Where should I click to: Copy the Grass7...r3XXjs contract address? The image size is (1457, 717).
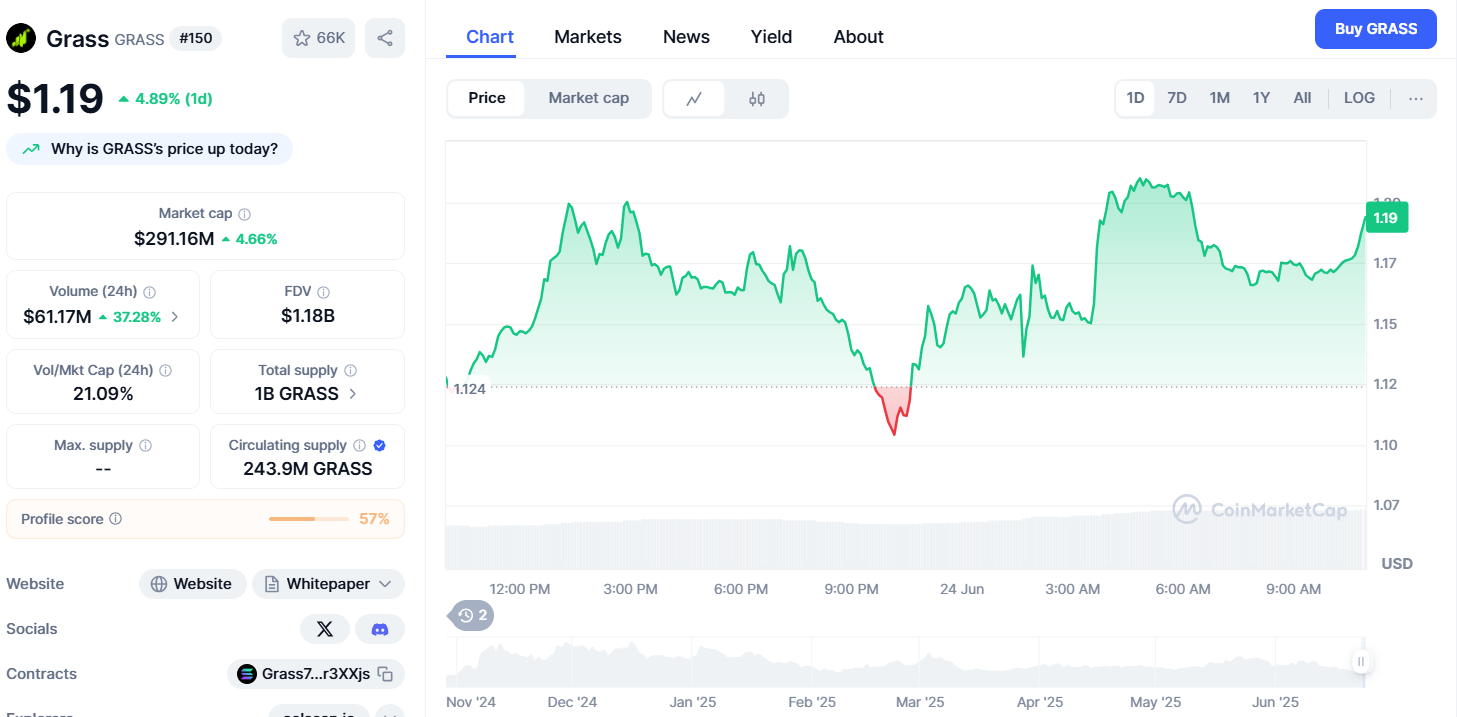[385, 674]
